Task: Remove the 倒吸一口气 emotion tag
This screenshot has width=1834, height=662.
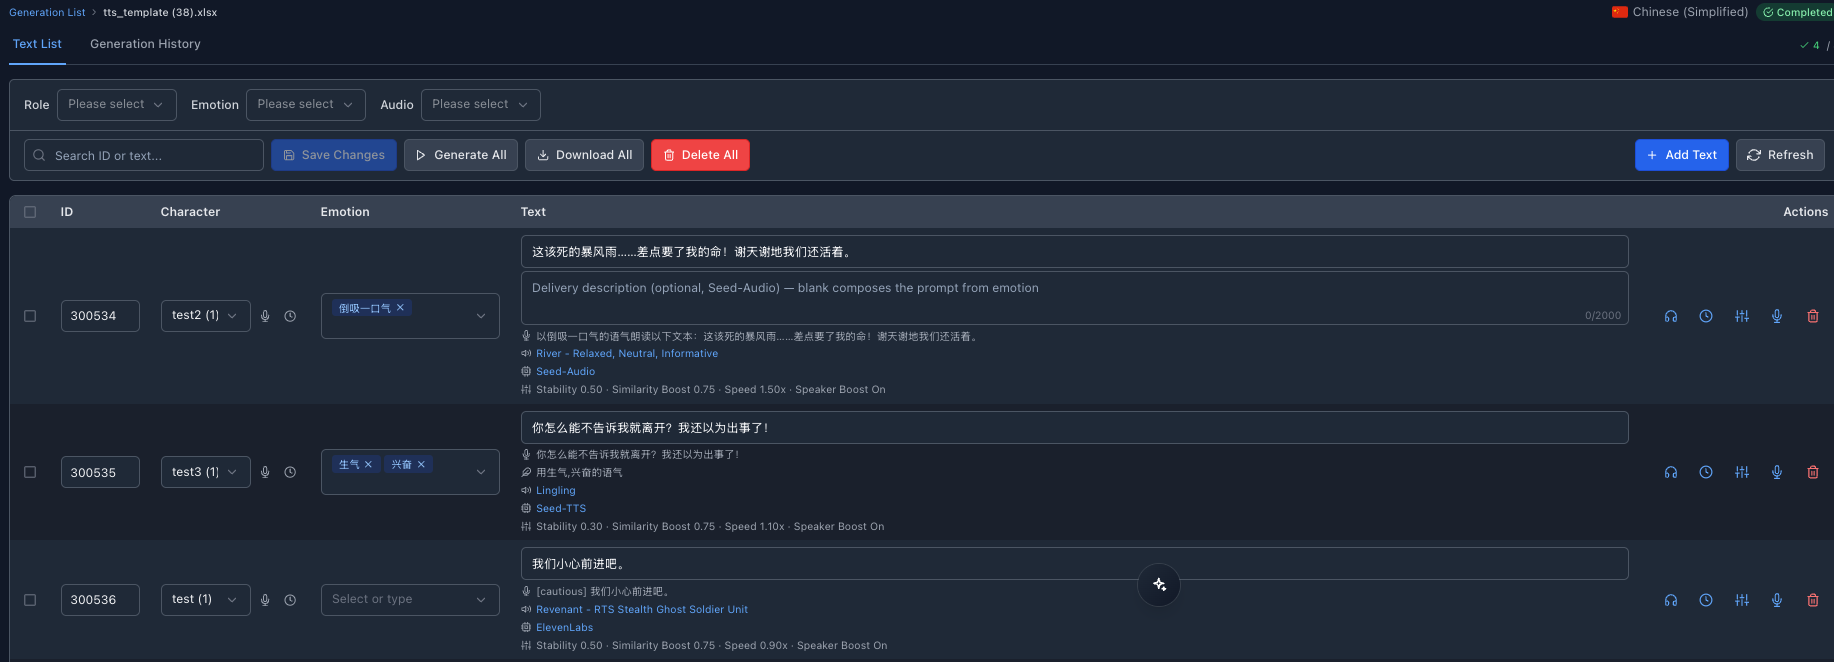Action: 400,308
